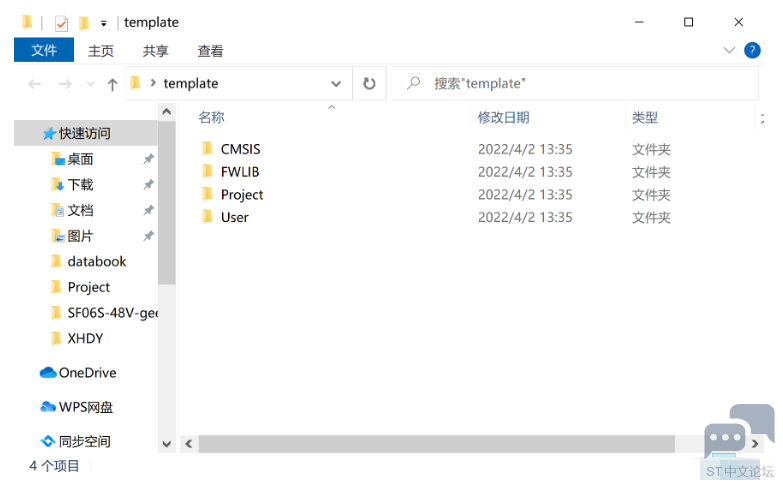
Task: Click the back navigation arrow
Action: (34, 84)
